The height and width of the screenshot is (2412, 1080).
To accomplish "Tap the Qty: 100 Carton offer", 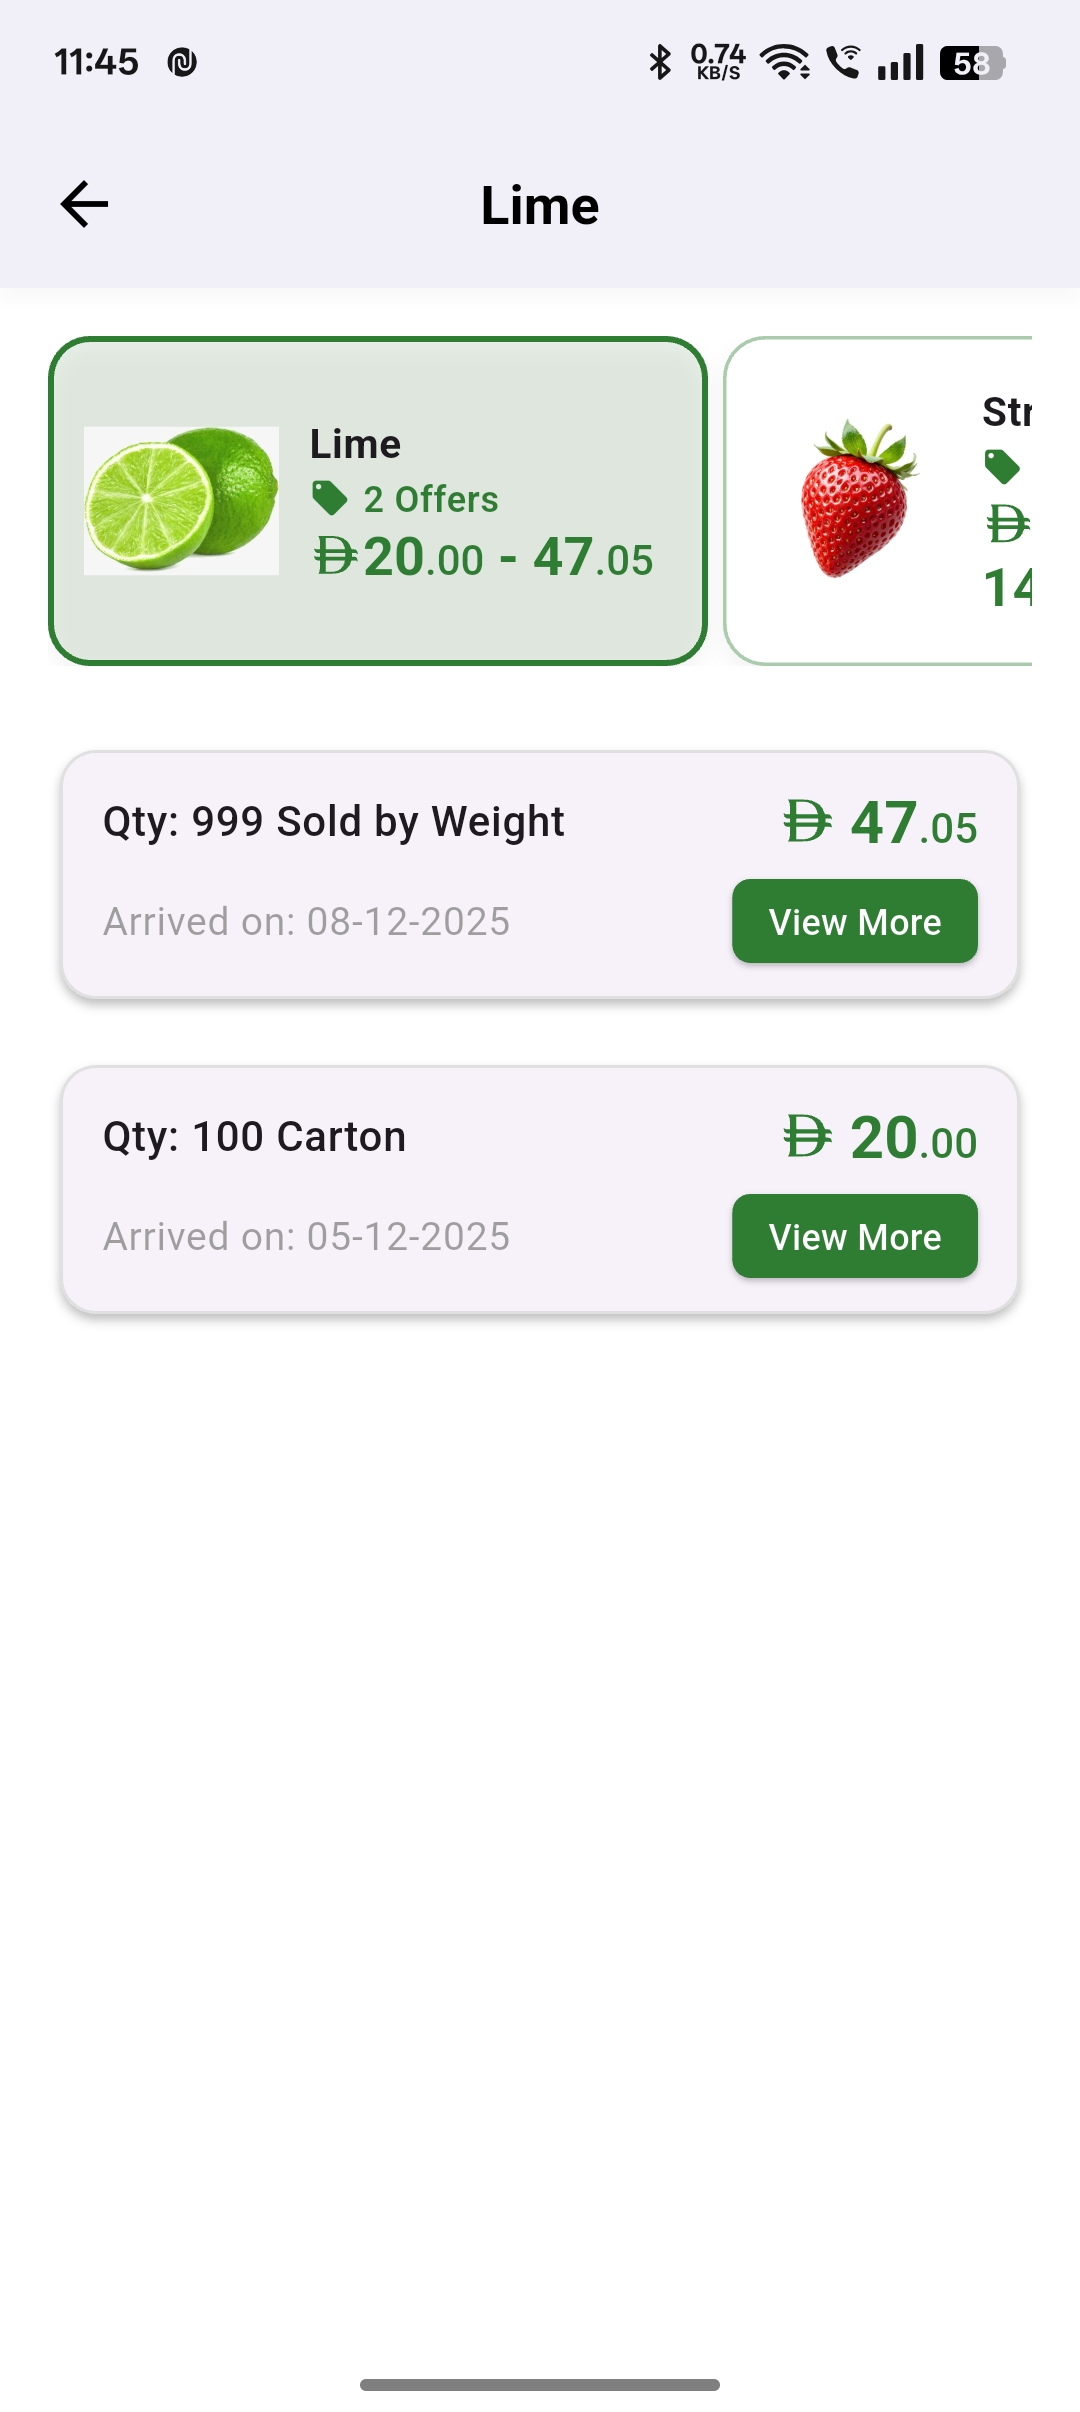I will 255,1137.
